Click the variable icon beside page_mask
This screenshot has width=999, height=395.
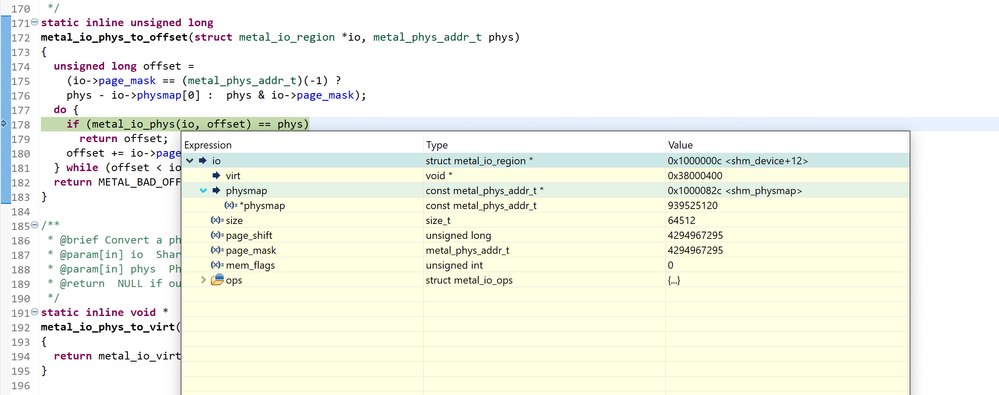point(217,250)
